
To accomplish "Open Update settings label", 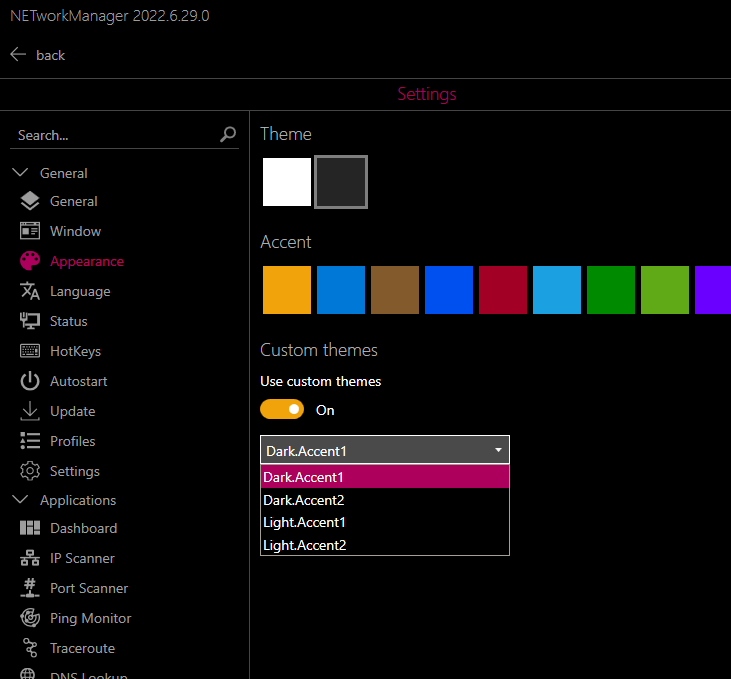I will click(73, 411).
